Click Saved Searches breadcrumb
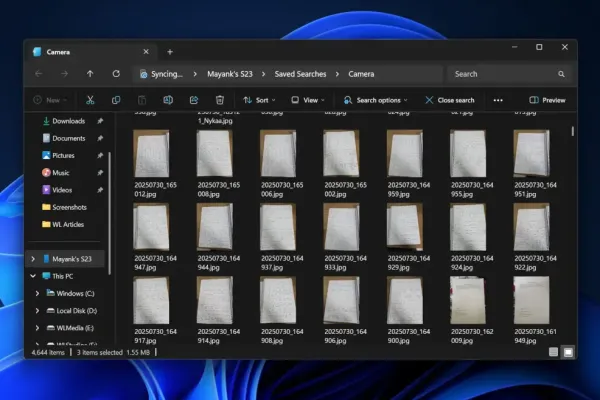The width and height of the screenshot is (600, 400). tap(300, 74)
